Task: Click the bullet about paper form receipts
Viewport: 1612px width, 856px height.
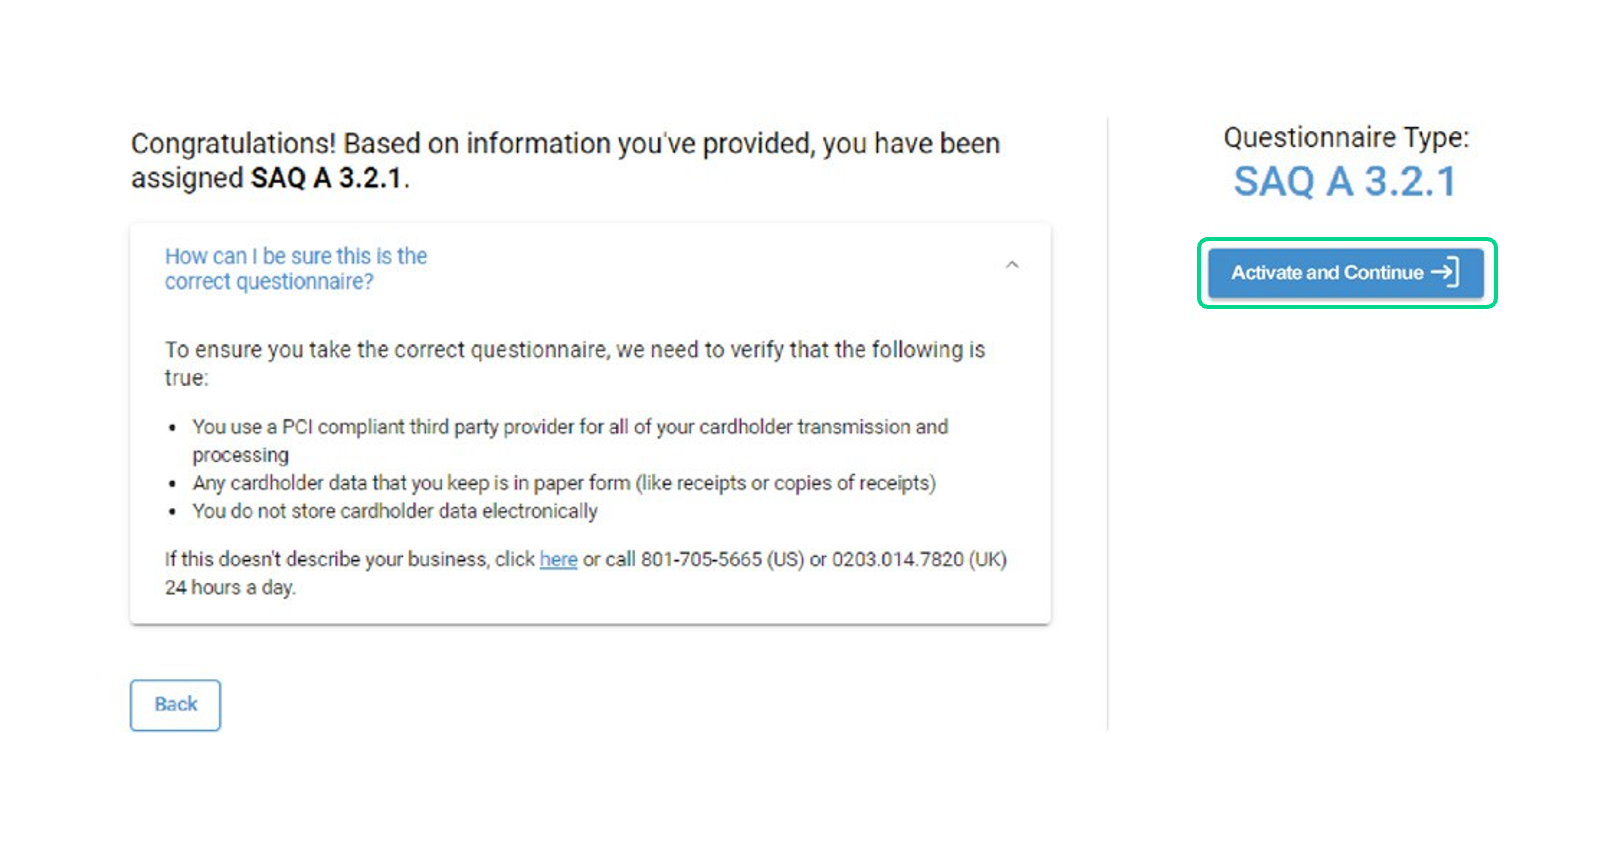Action: [564, 484]
